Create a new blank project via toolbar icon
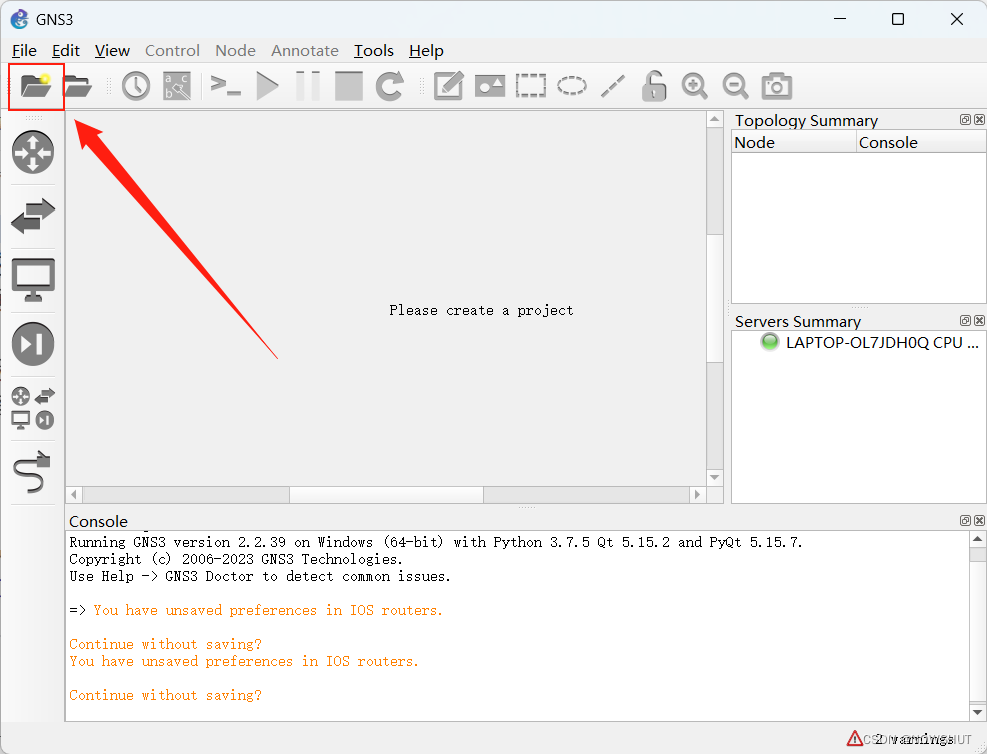This screenshot has width=987, height=754. [36, 86]
